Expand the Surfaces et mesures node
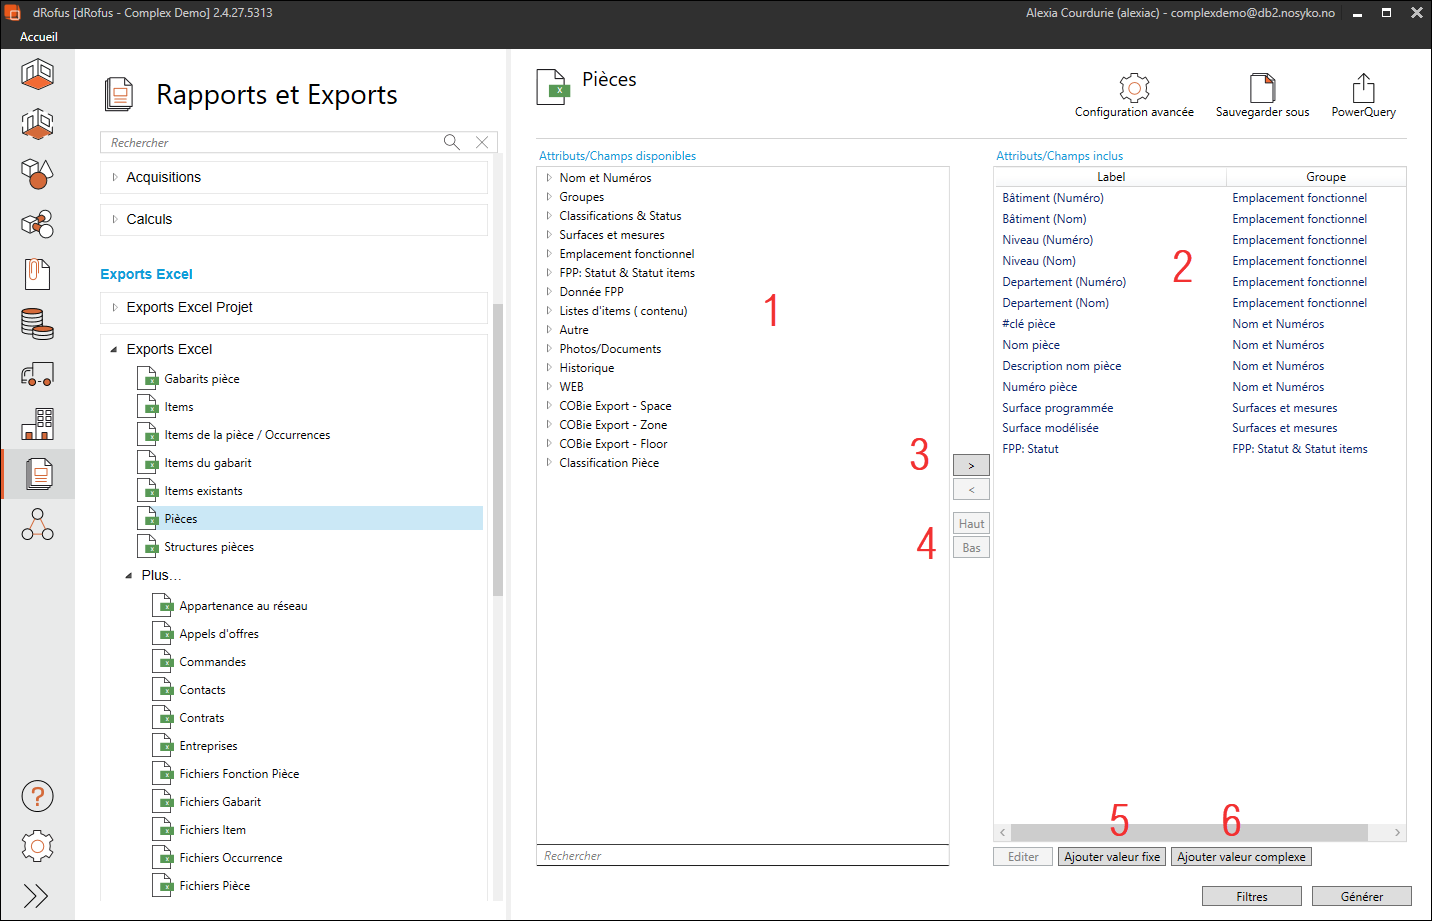This screenshot has height=921, width=1432. 549,235
